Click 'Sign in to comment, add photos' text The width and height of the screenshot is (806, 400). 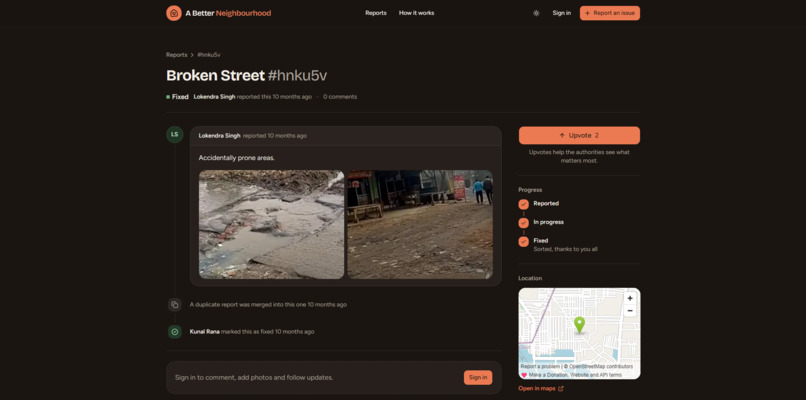pos(254,377)
